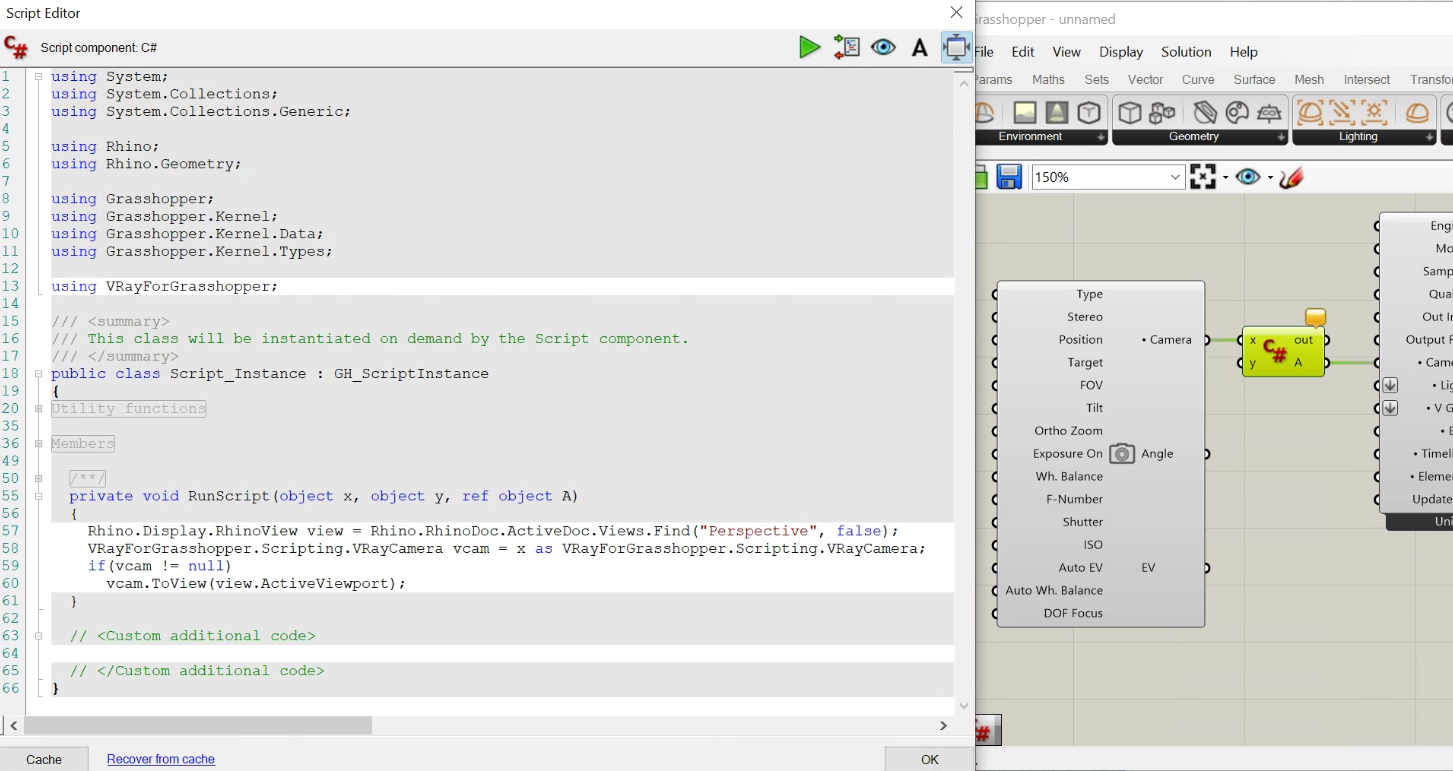The height and width of the screenshot is (771, 1453).
Task: Expand the Environment panel in the ribbon
Action: point(1100,137)
